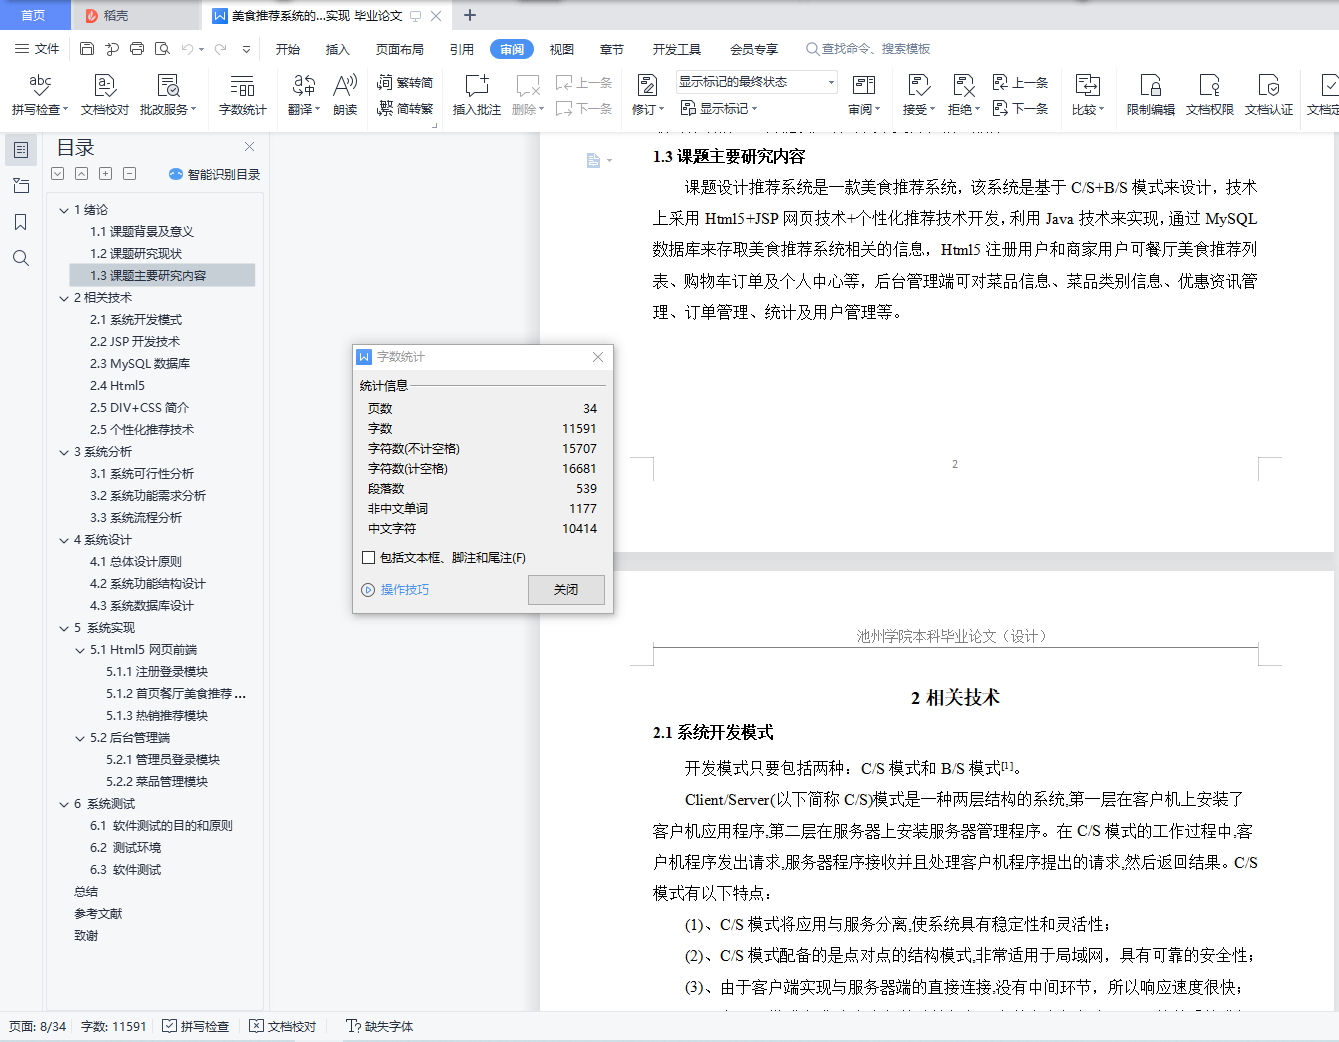1339x1042 pixels.
Task: Open the 显示标记 dropdown
Action: pyautogui.click(x=719, y=109)
